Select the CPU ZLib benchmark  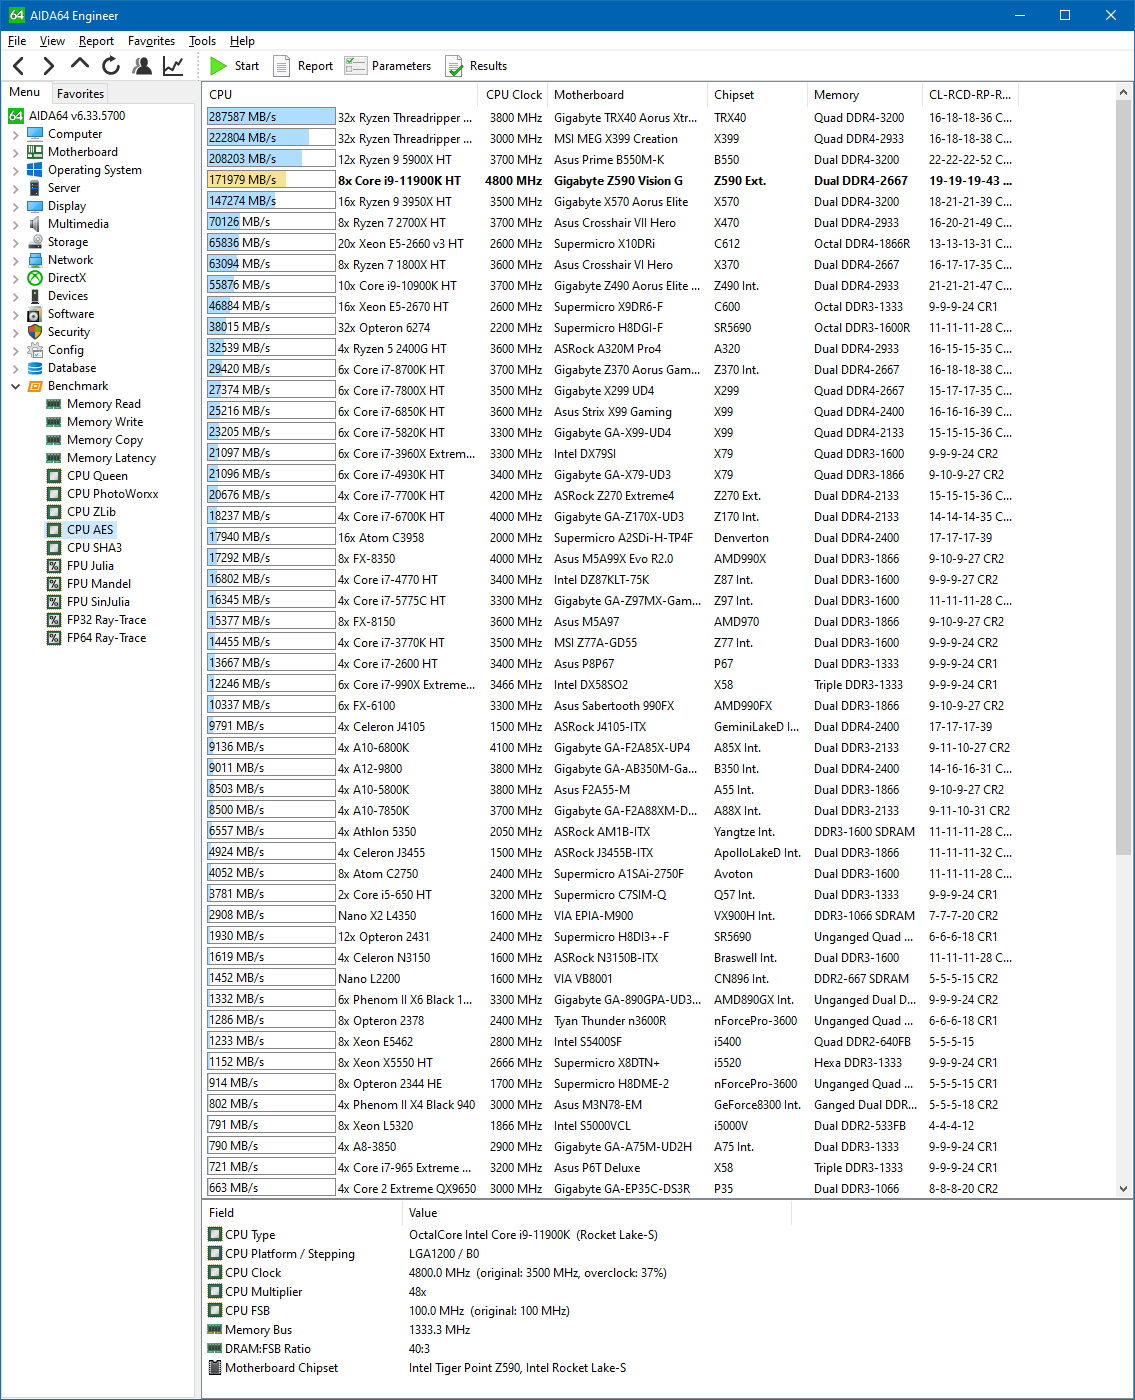click(x=91, y=512)
